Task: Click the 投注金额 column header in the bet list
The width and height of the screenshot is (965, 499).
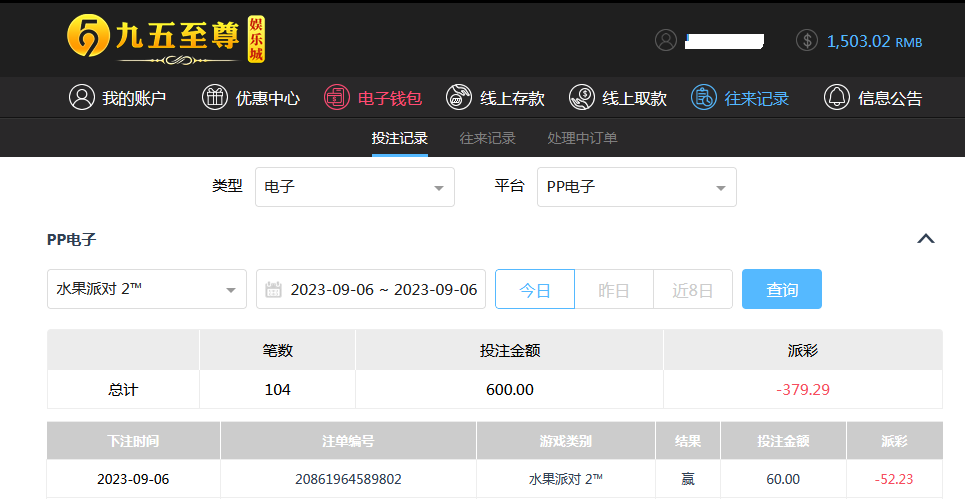Action: (x=783, y=441)
